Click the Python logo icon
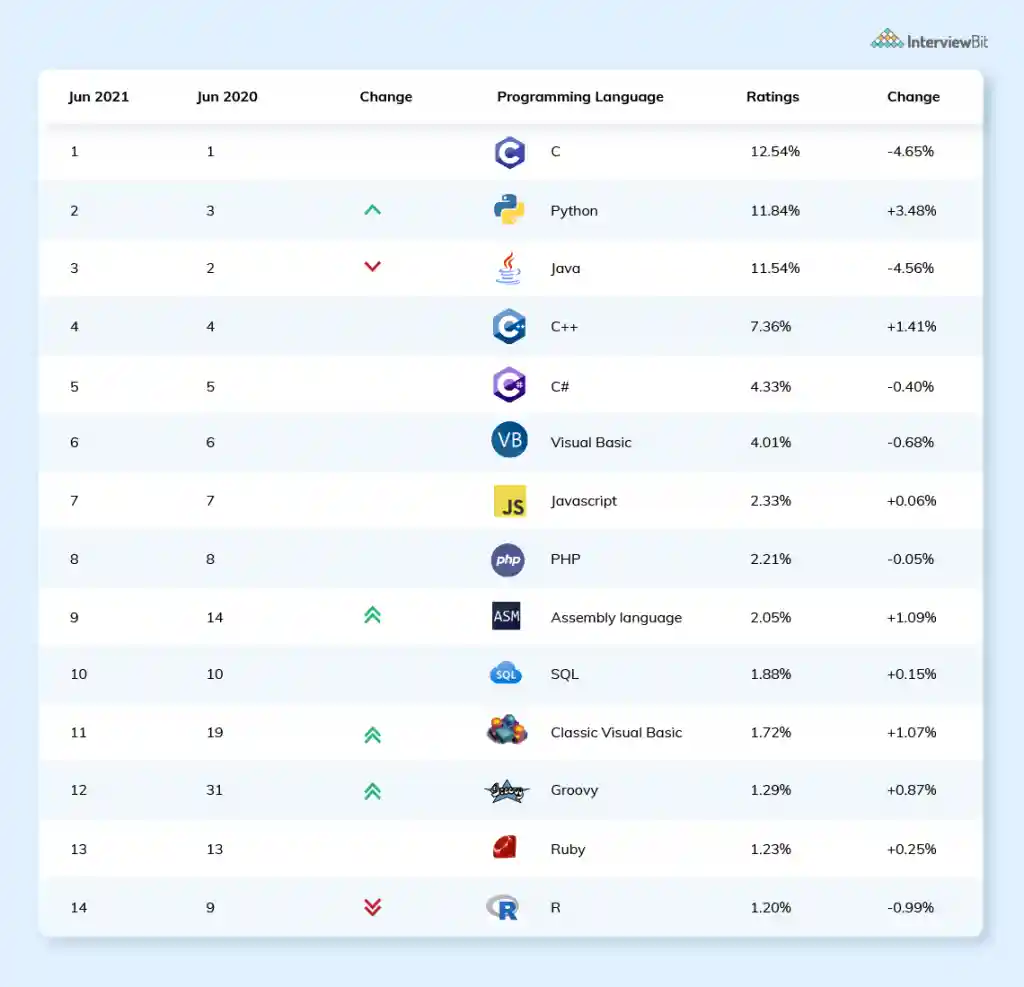Screen dimensions: 1024x987 [x=509, y=210]
